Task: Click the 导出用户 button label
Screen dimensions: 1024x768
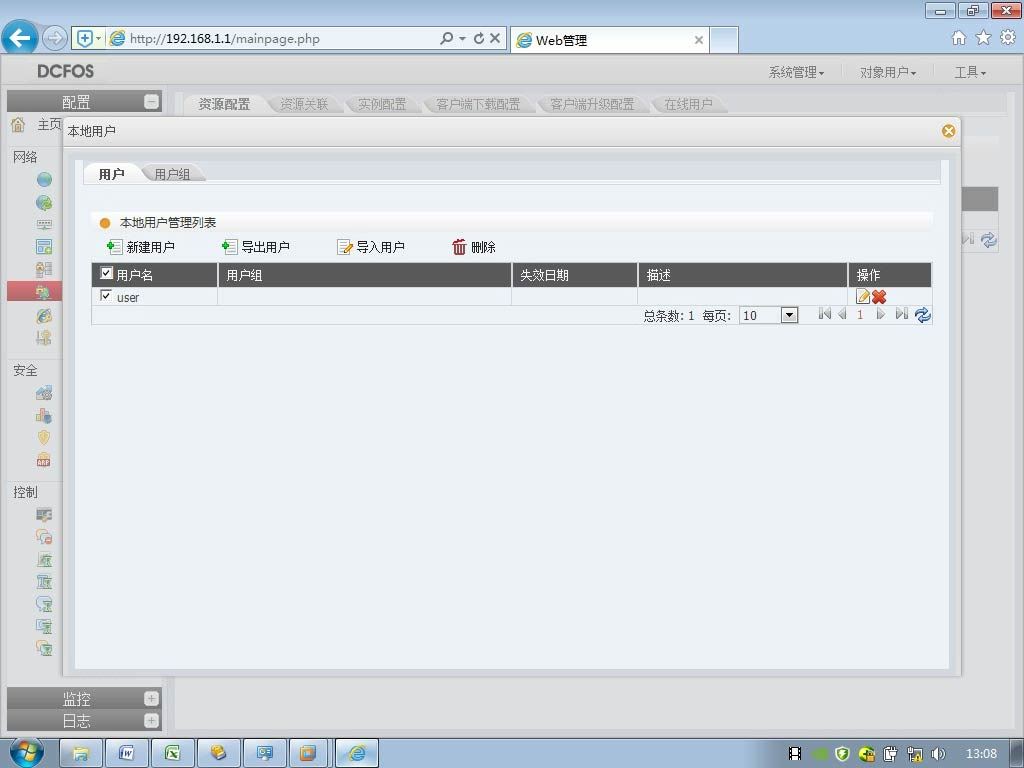Action: (x=265, y=248)
